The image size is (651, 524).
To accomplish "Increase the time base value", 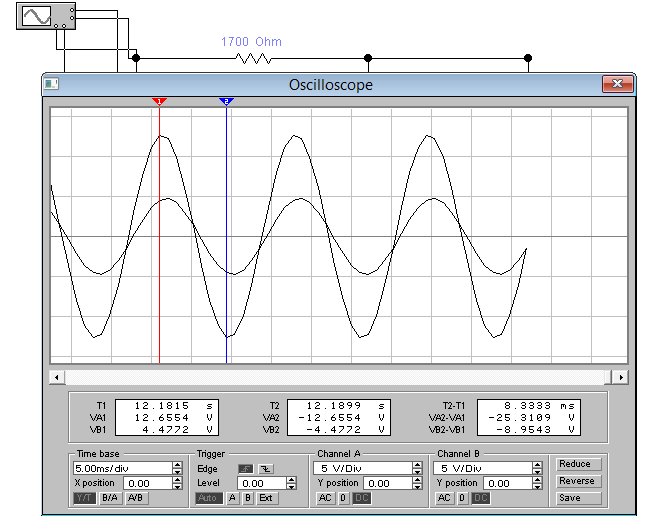I will coord(177,465).
